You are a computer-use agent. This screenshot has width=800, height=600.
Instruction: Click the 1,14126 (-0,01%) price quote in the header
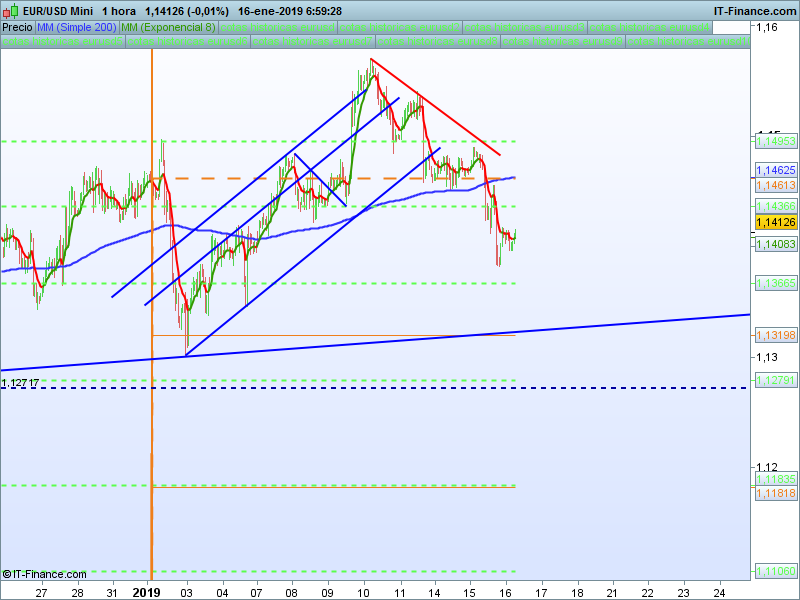pyautogui.click(x=187, y=11)
